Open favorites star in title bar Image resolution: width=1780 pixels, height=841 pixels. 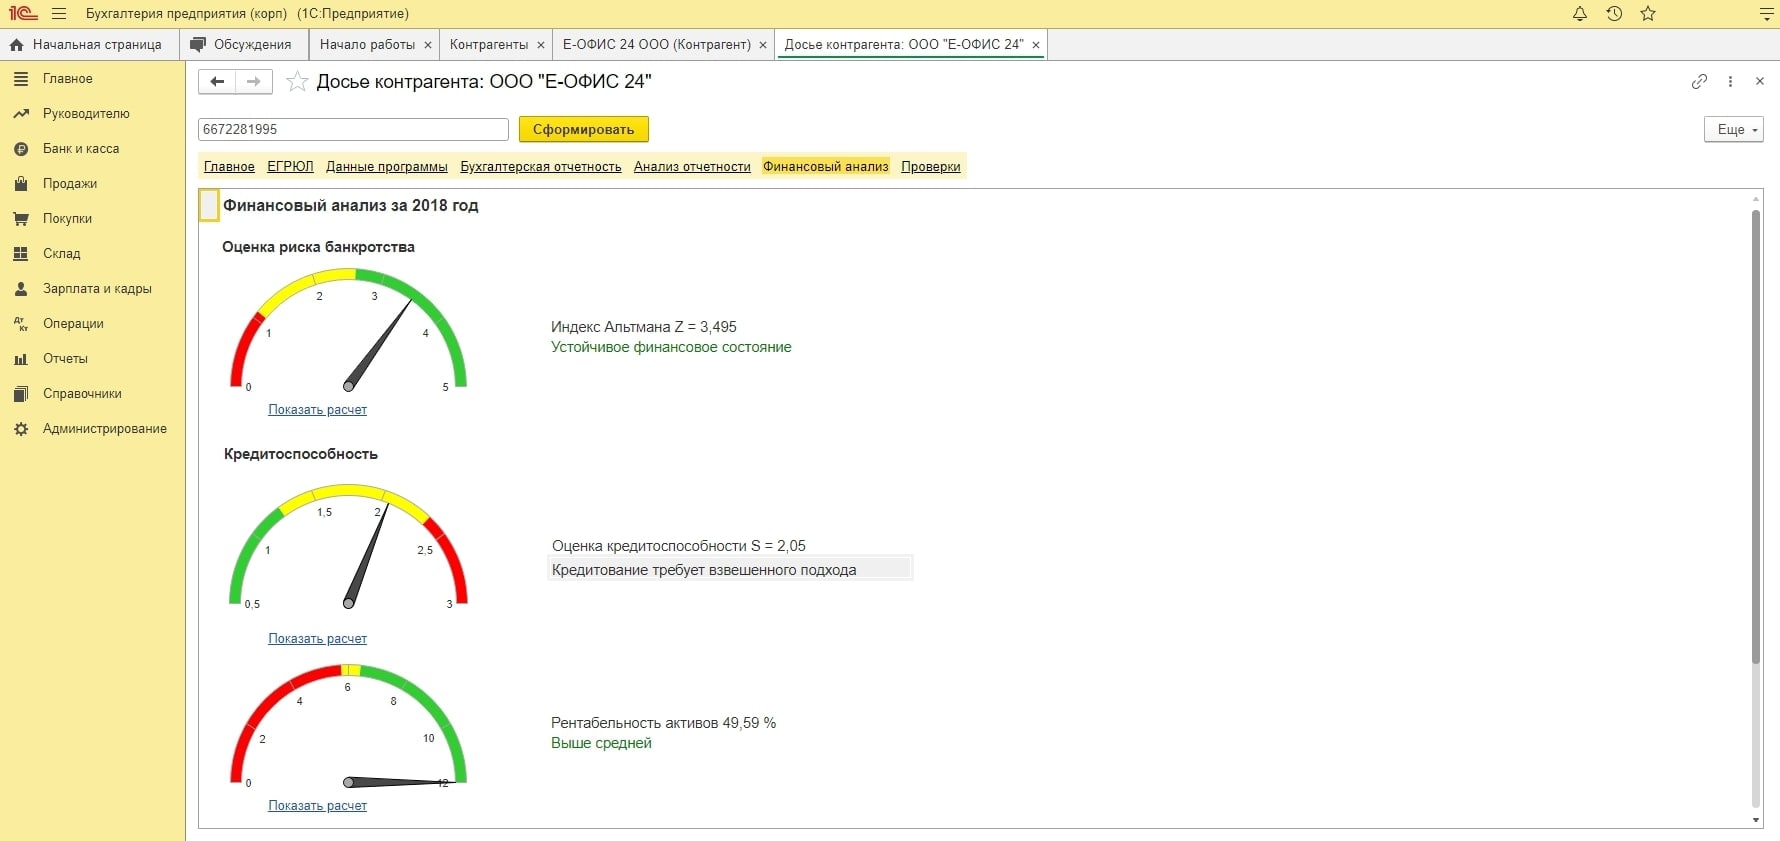click(1648, 14)
